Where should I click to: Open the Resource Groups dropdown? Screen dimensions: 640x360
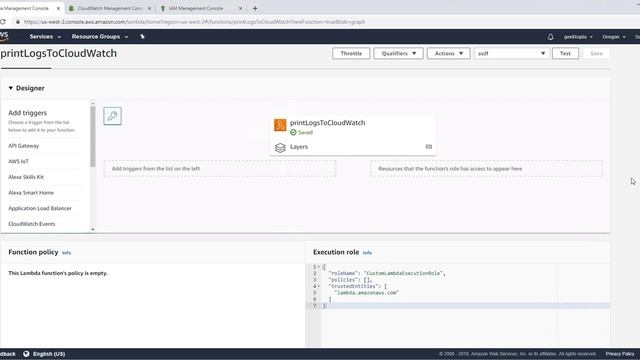[x=100, y=37]
